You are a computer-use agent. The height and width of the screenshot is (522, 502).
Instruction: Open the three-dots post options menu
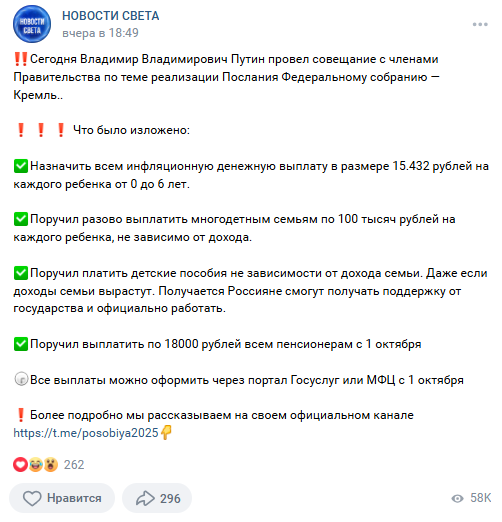pos(480,24)
